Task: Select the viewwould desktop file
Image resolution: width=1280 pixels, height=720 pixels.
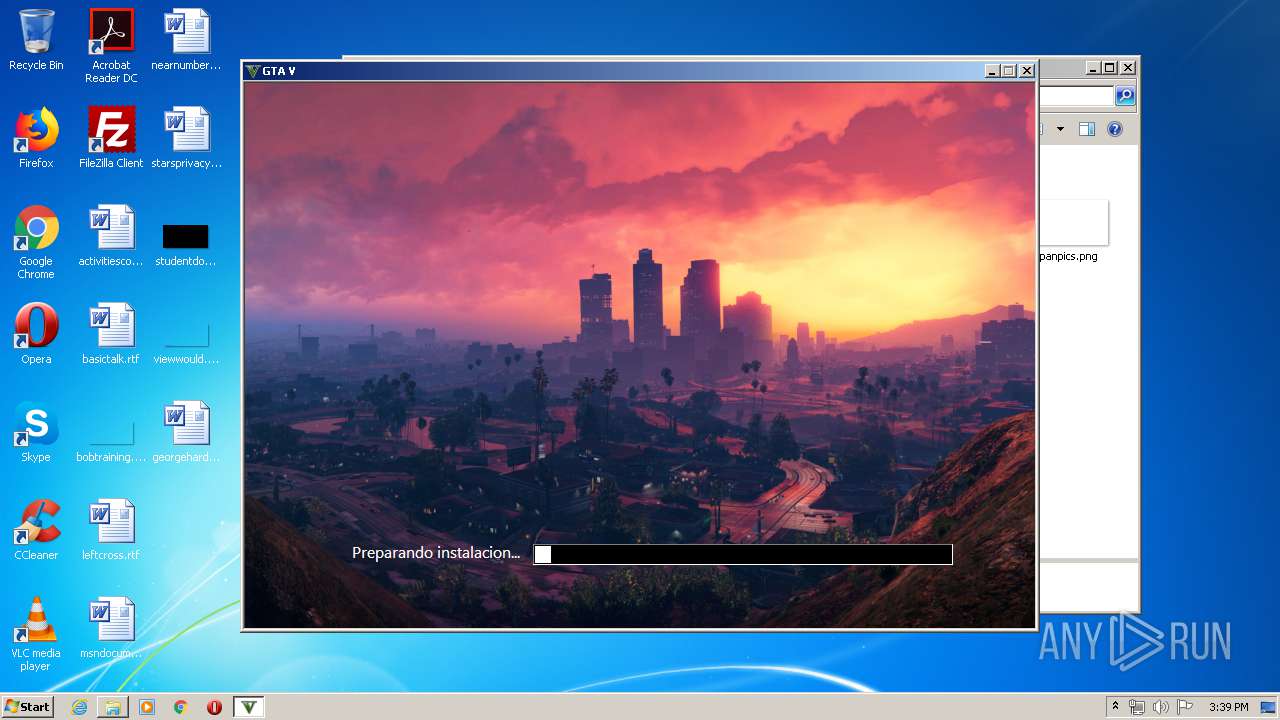Action: pos(186,344)
